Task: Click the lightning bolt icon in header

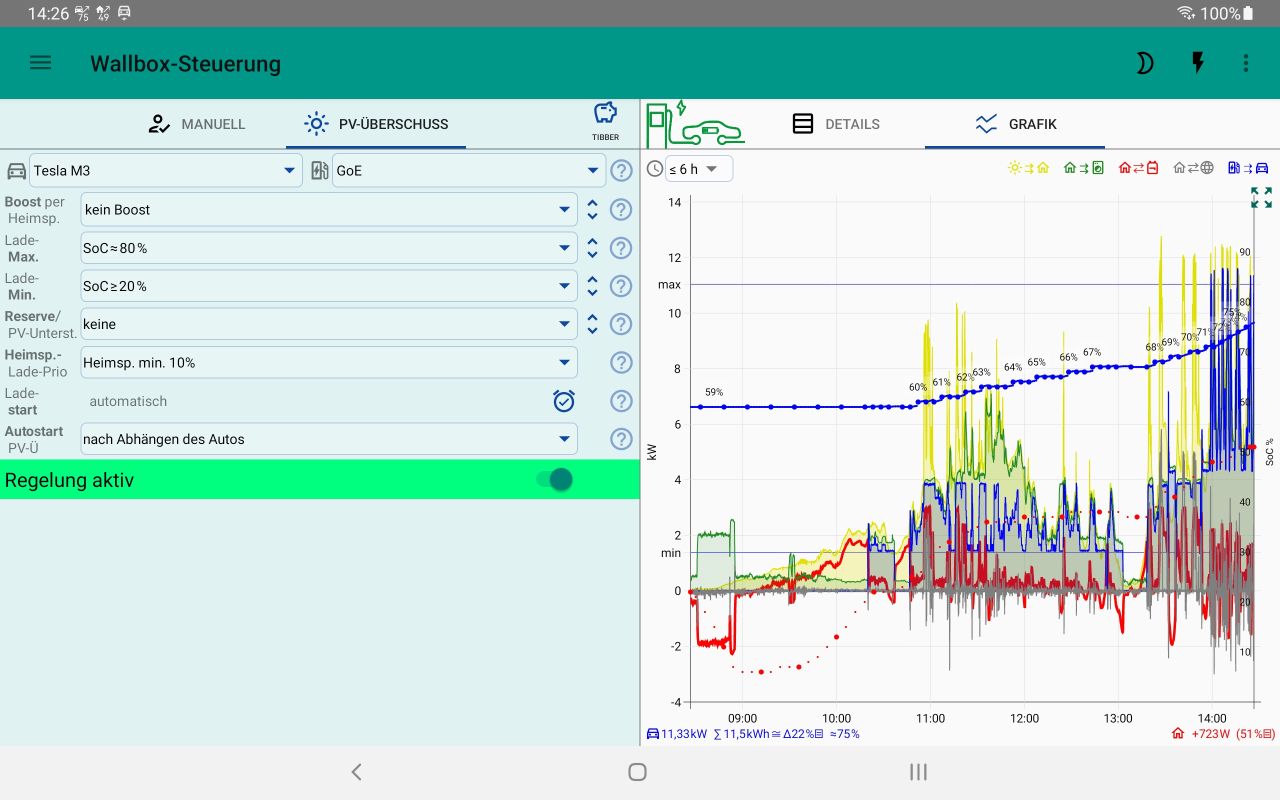Action: coord(1196,62)
